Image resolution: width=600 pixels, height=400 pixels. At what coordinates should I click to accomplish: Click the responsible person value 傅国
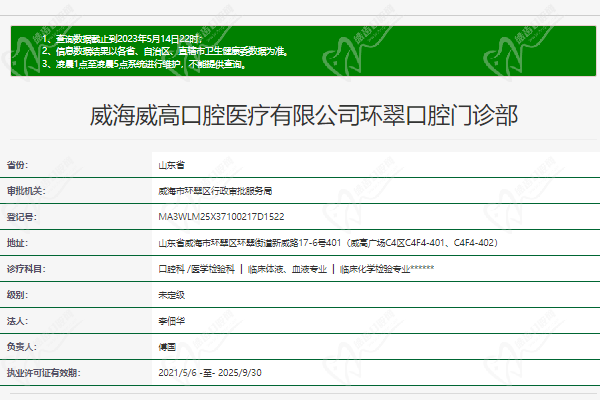click(167, 347)
